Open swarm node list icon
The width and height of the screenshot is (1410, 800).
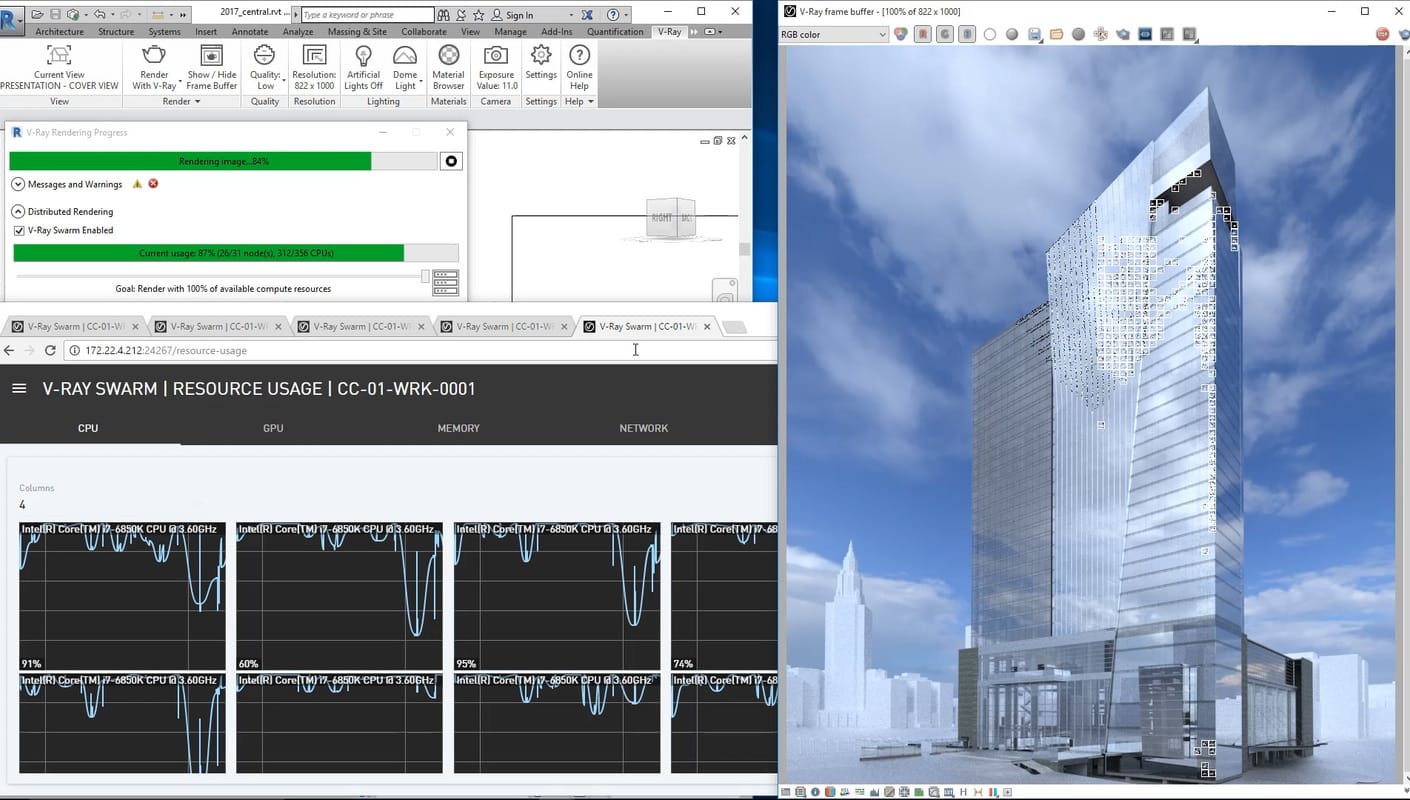[x=445, y=283]
